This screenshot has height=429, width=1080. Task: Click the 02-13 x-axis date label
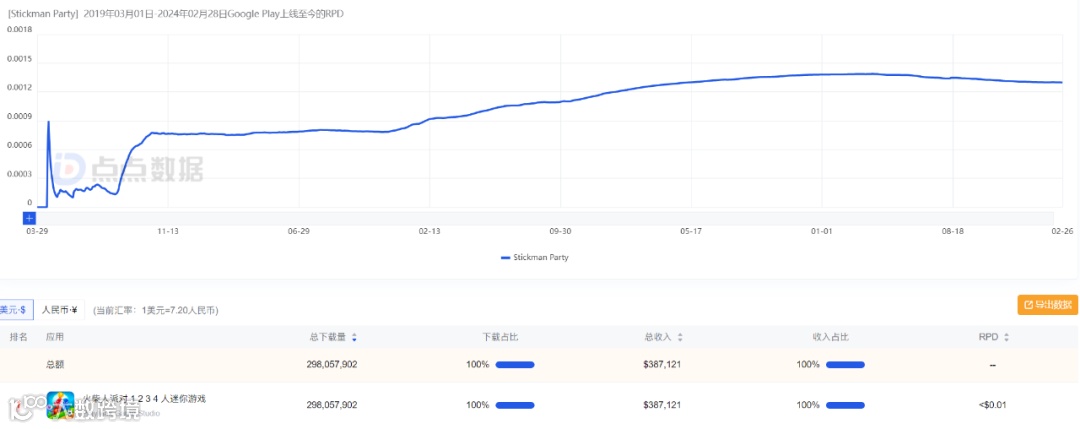click(430, 231)
